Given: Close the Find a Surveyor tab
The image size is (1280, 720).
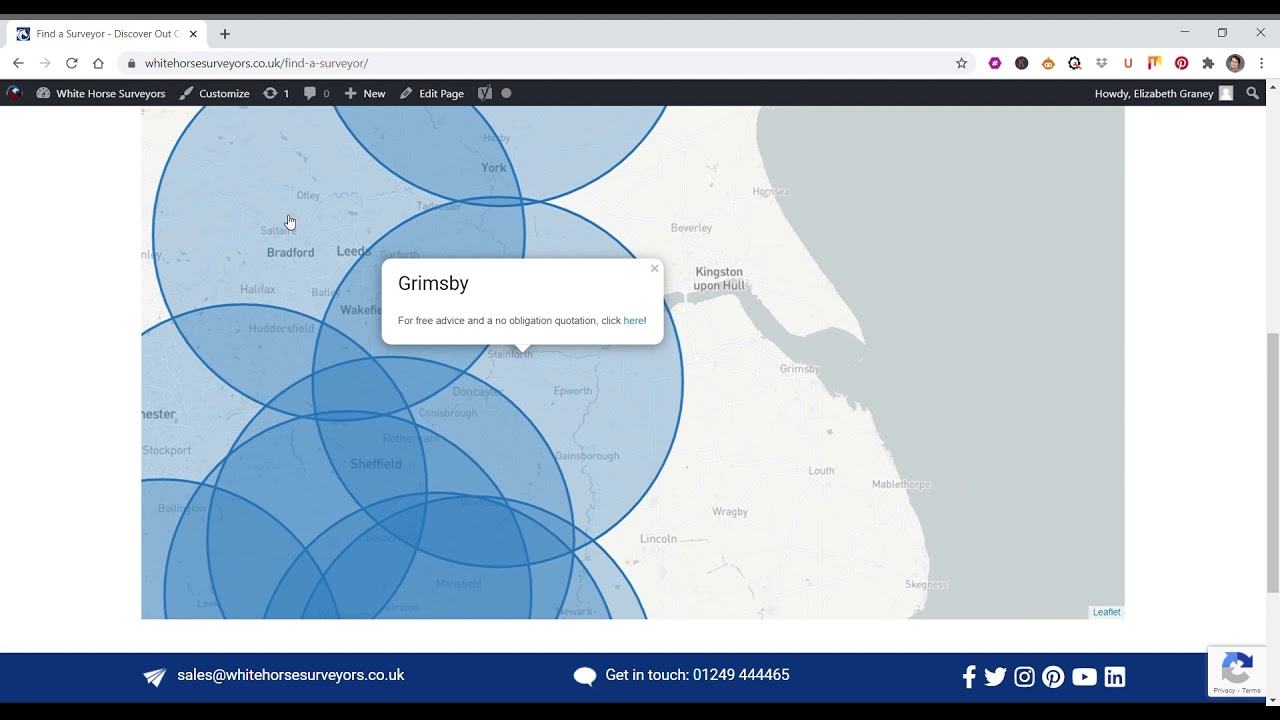Looking at the screenshot, I should pos(193,34).
